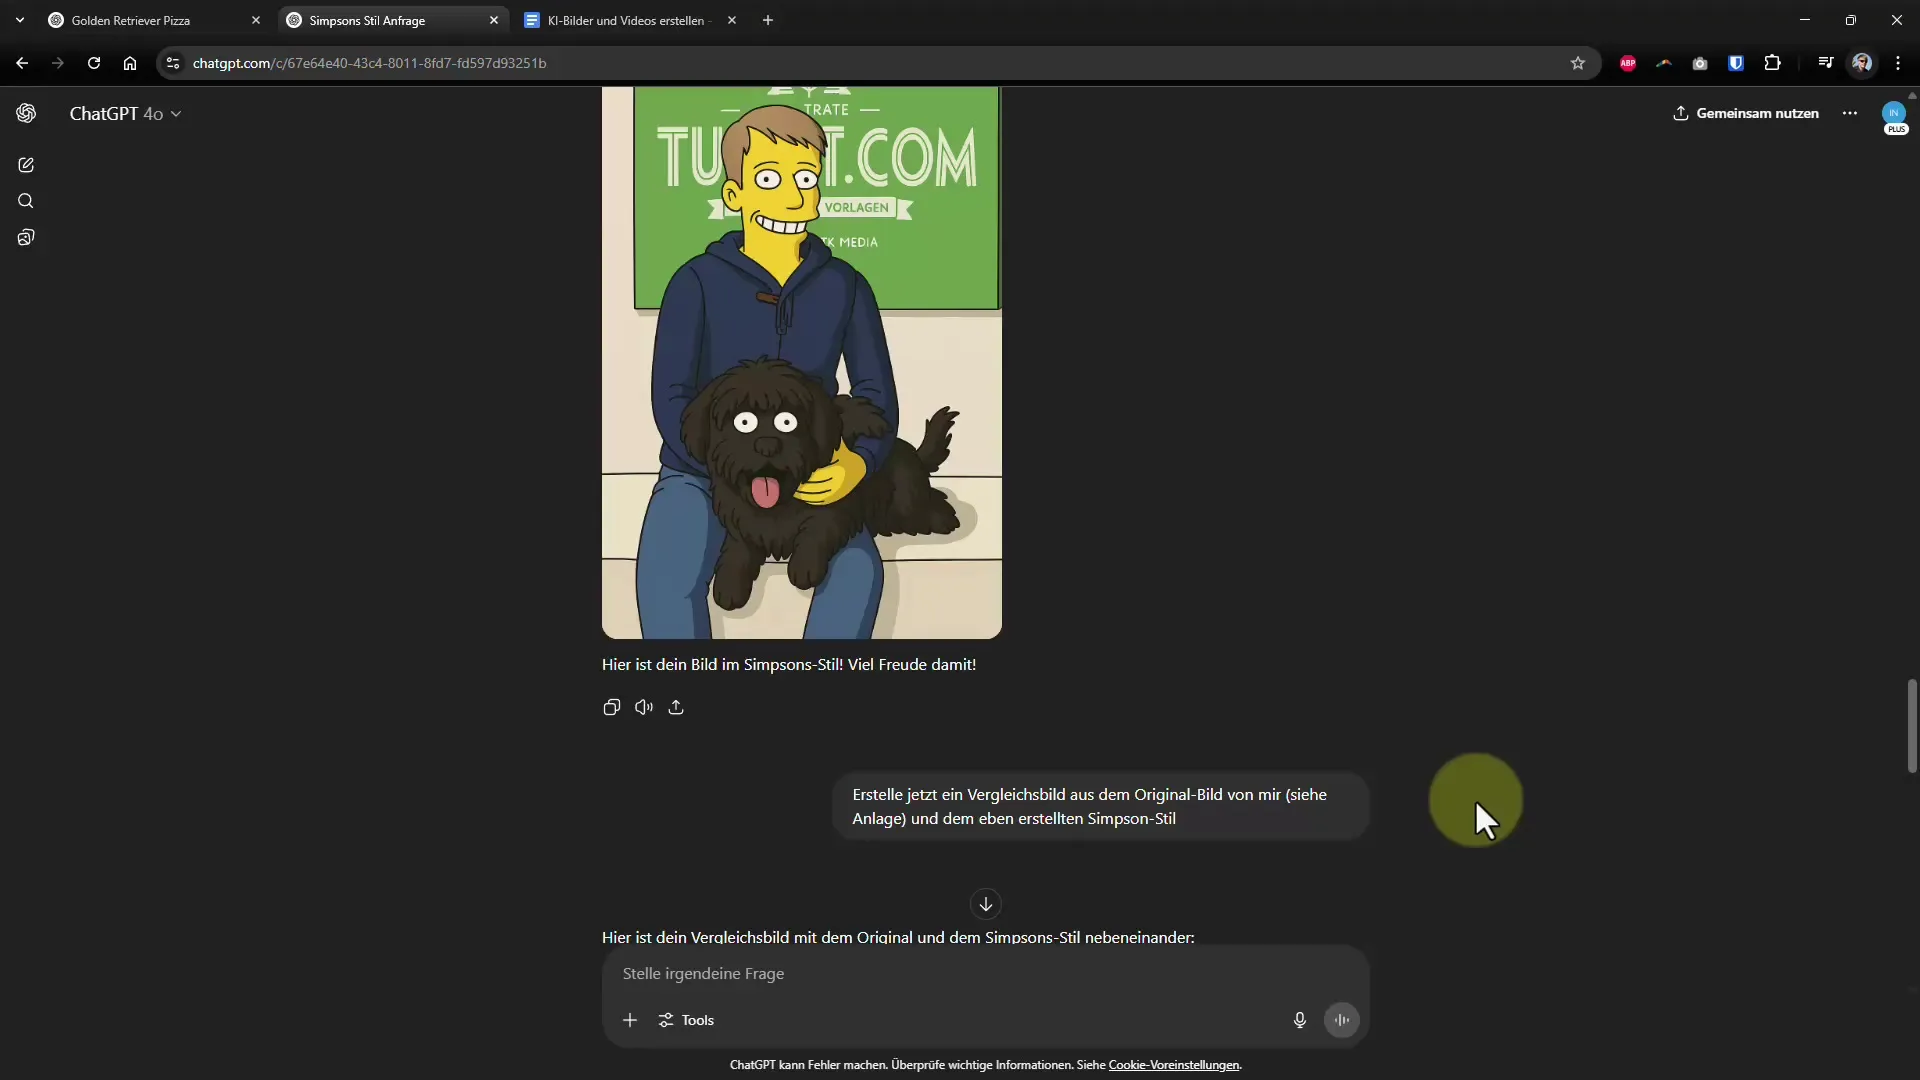Click the Hier ist dein Vergleichsbild response text
Viewport: 1920px width, 1080px height.
point(898,937)
